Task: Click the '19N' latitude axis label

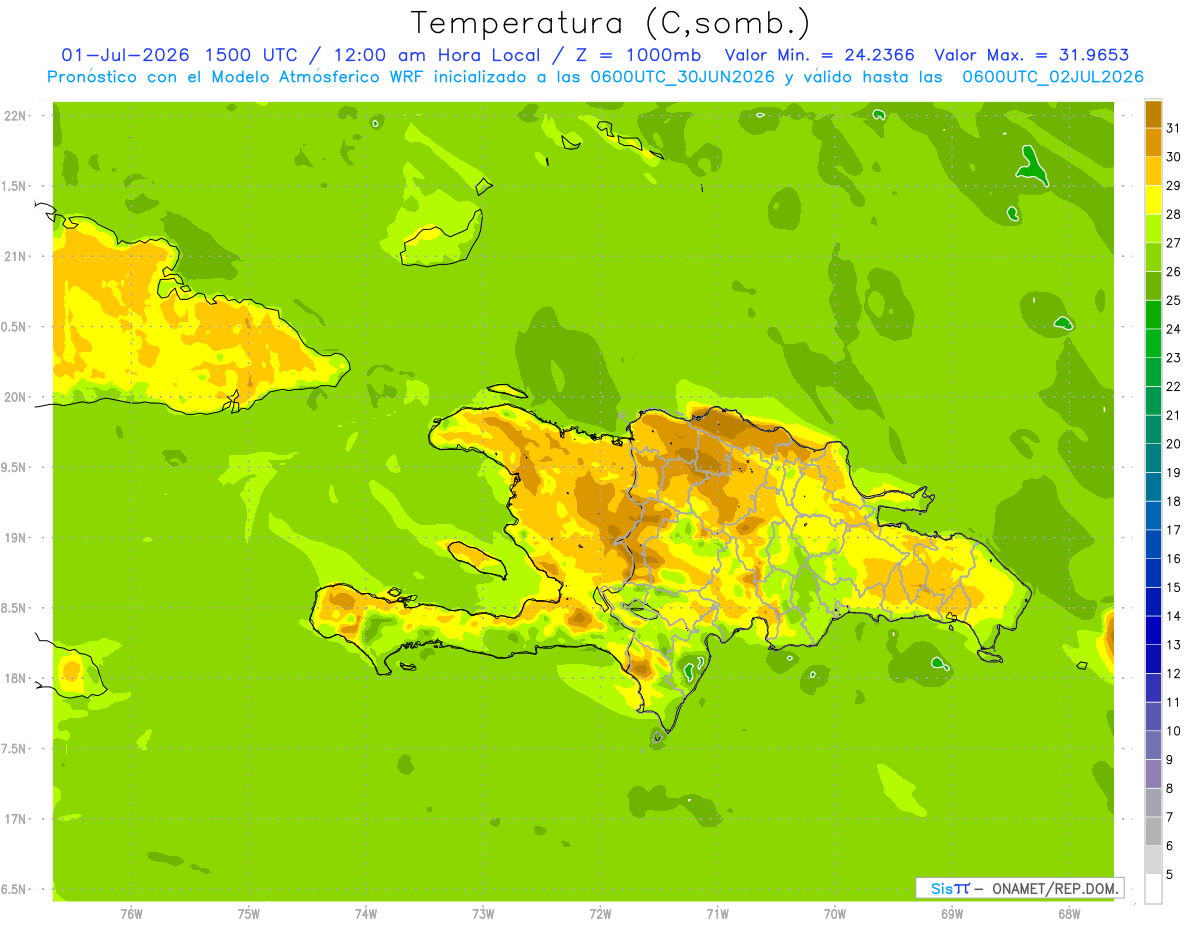Action: tap(14, 538)
